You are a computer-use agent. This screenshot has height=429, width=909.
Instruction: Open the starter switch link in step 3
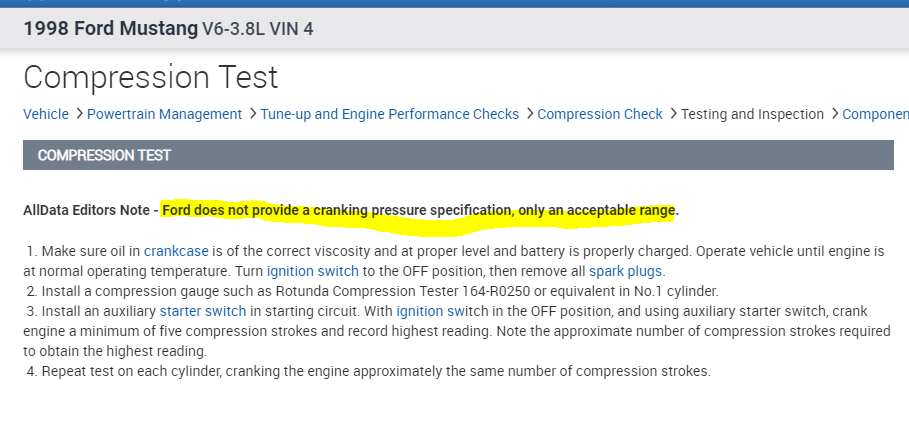(201, 311)
